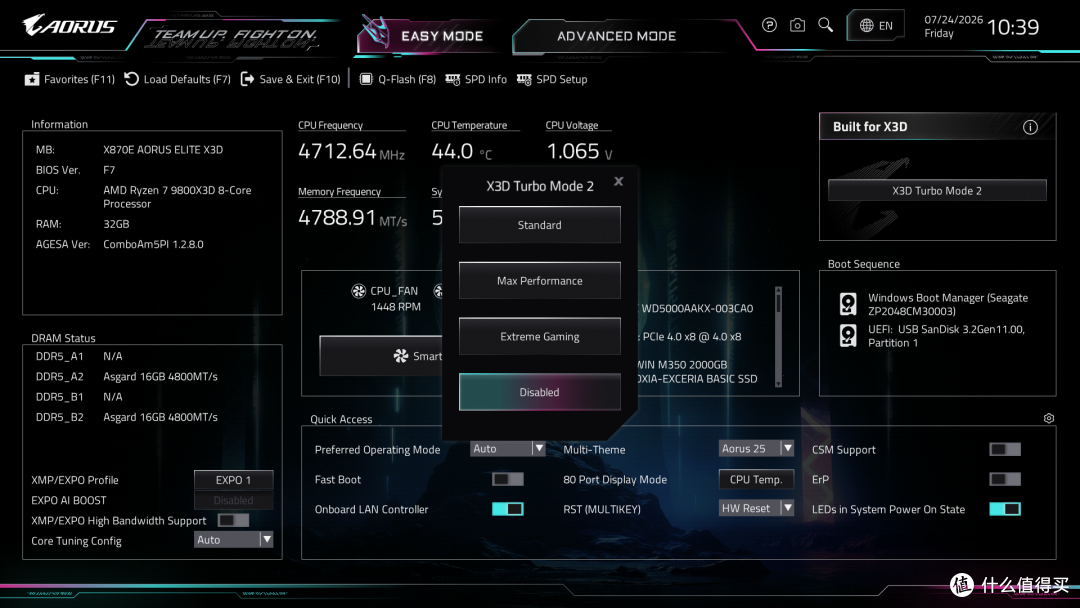Toggle LEDs in System Power On State
This screenshot has height=608, width=1080.
(x=1005, y=509)
